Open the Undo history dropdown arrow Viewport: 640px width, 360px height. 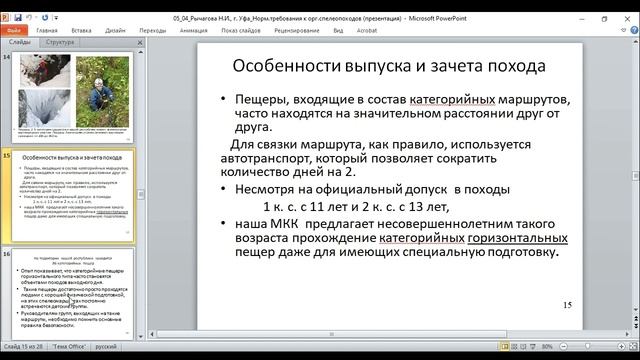(36, 18)
